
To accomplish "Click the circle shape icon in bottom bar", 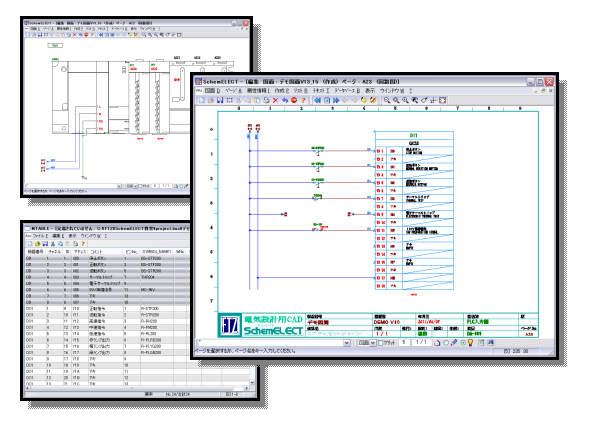I will (x=446, y=342).
